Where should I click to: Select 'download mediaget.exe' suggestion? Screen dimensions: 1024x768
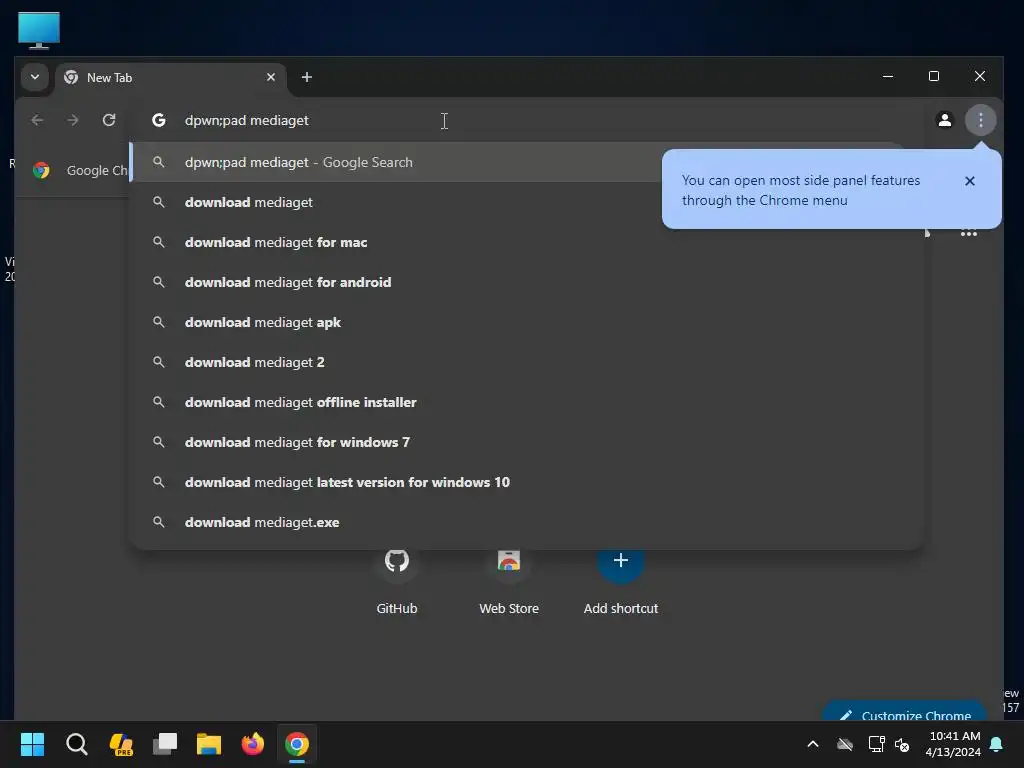(526, 522)
